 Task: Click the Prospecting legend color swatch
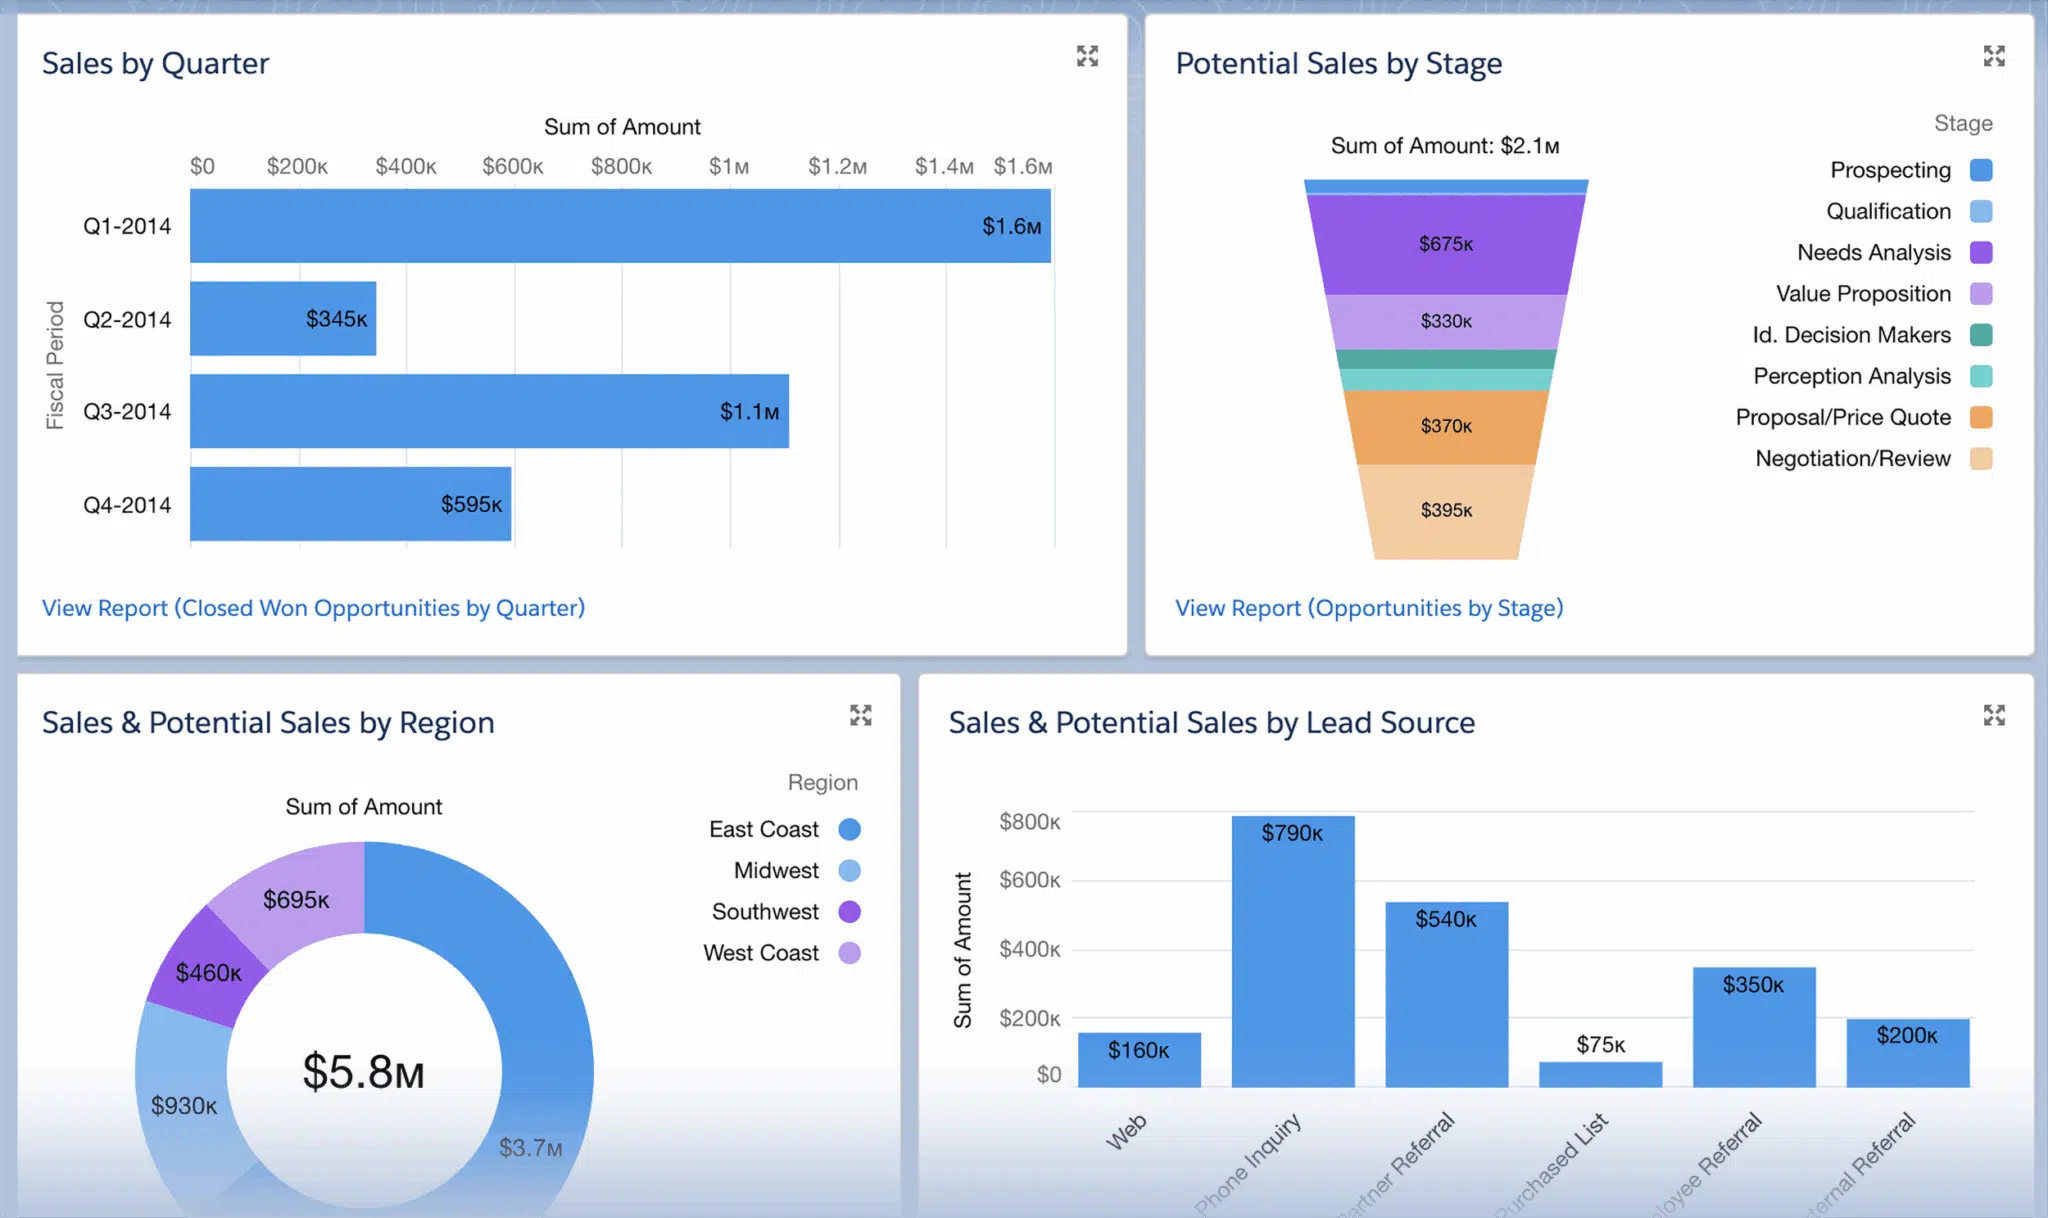click(1981, 170)
